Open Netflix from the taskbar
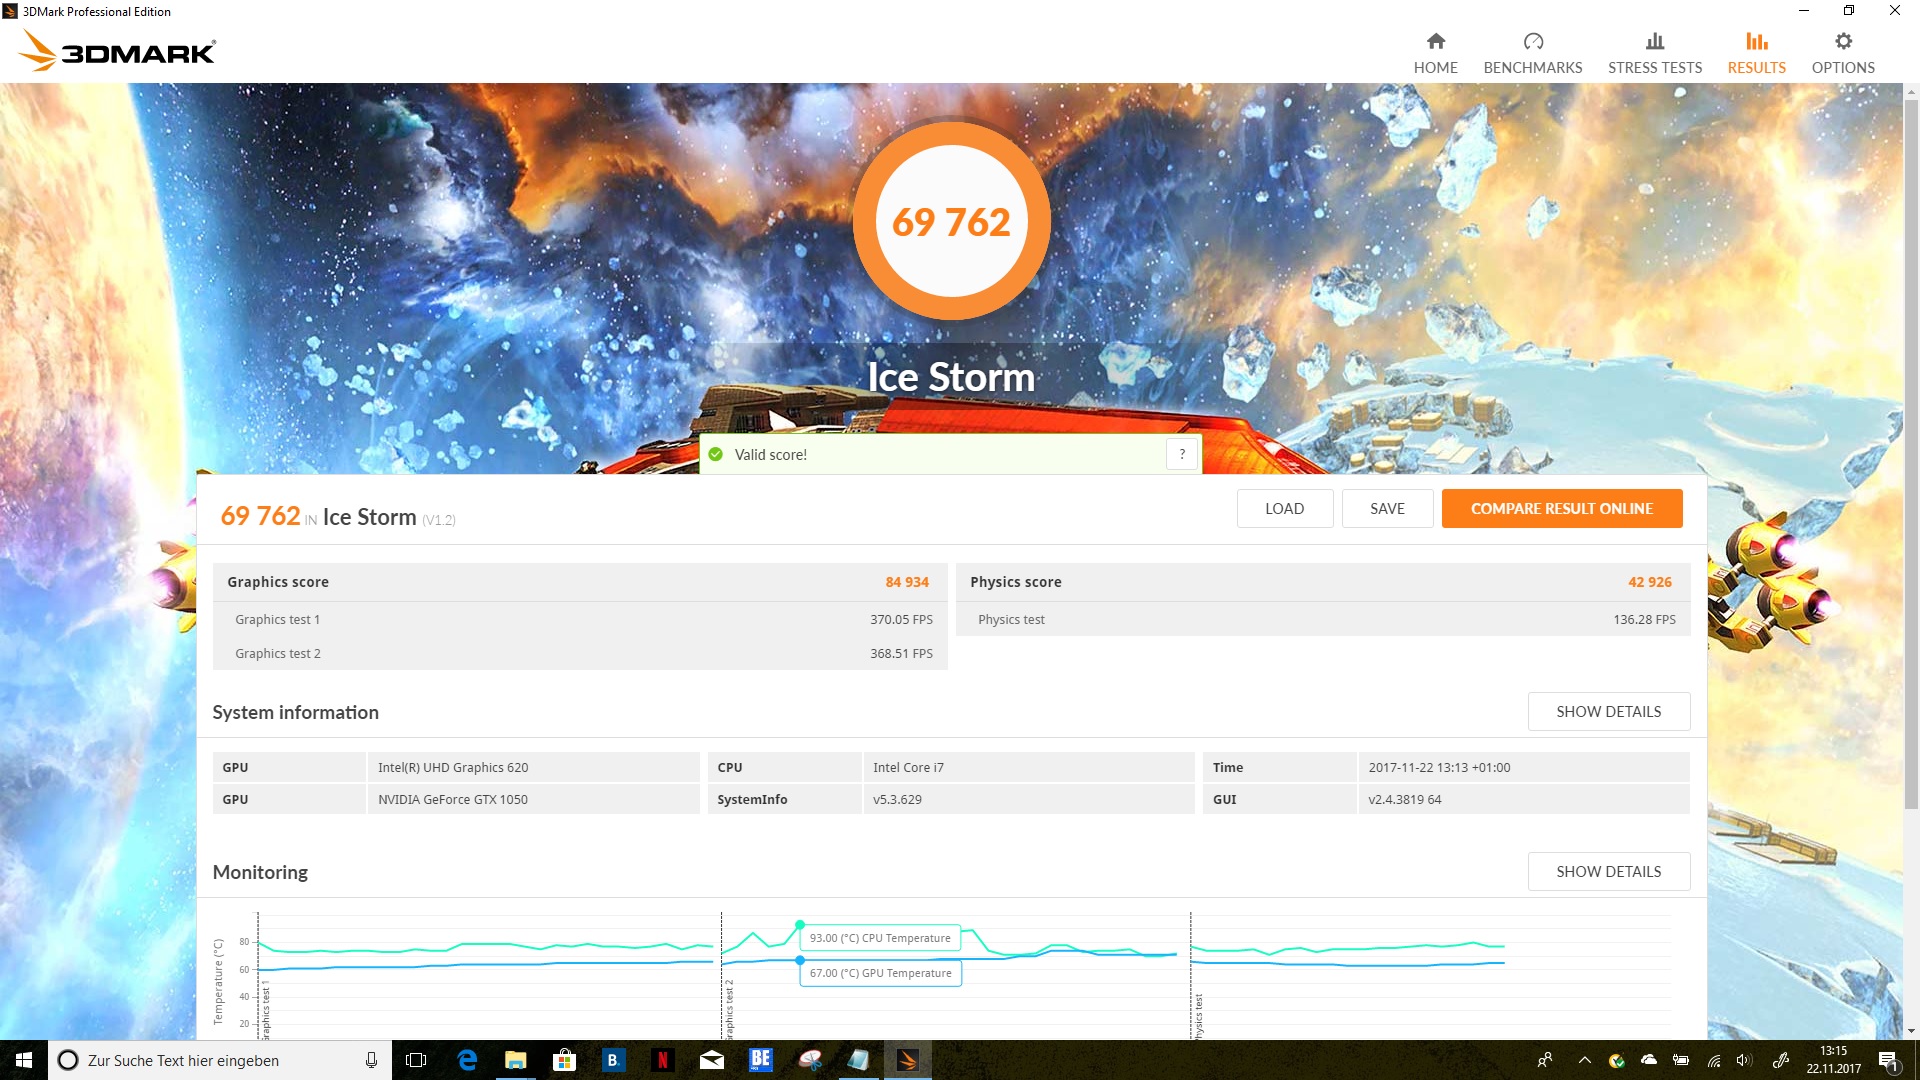Image resolution: width=1920 pixels, height=1080 pixels. 662,1060
